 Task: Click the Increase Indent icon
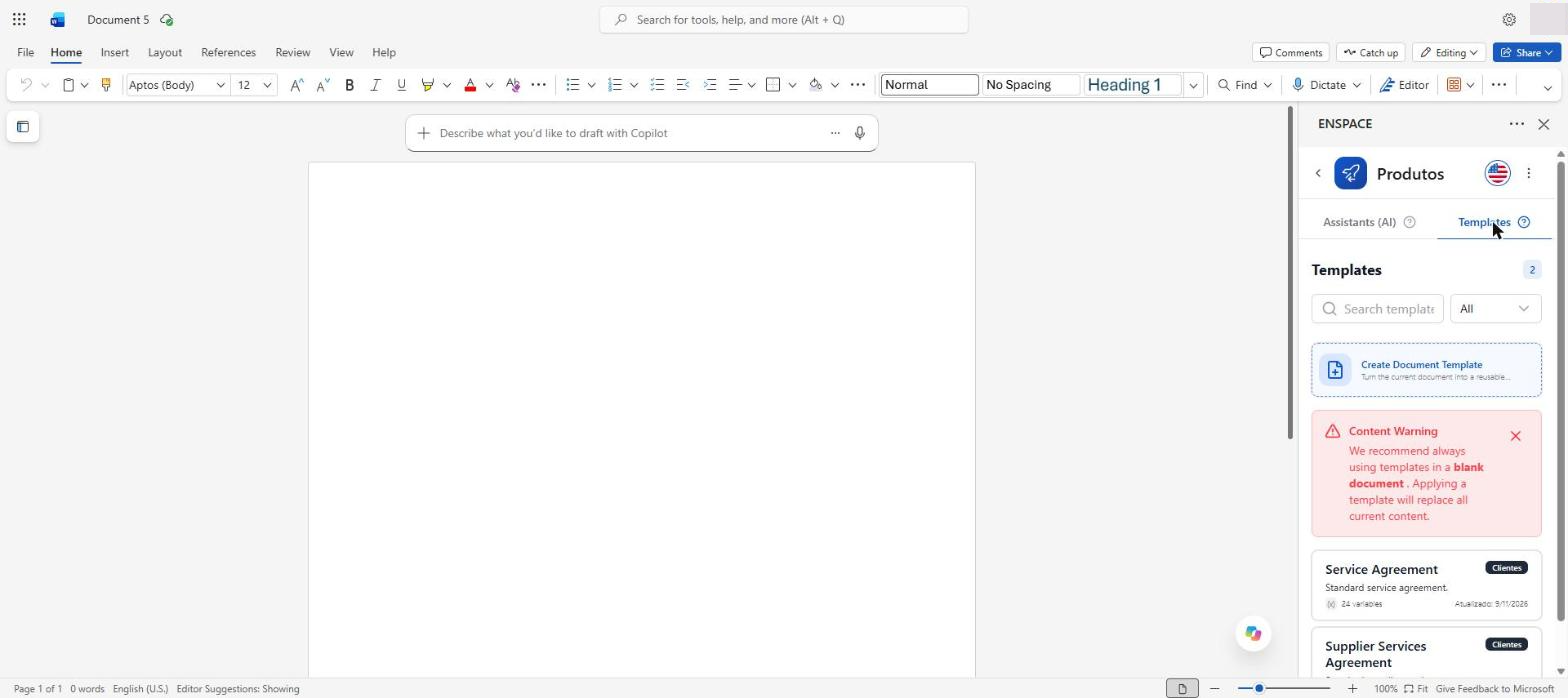pyautogui.click(x=710, y=85)
